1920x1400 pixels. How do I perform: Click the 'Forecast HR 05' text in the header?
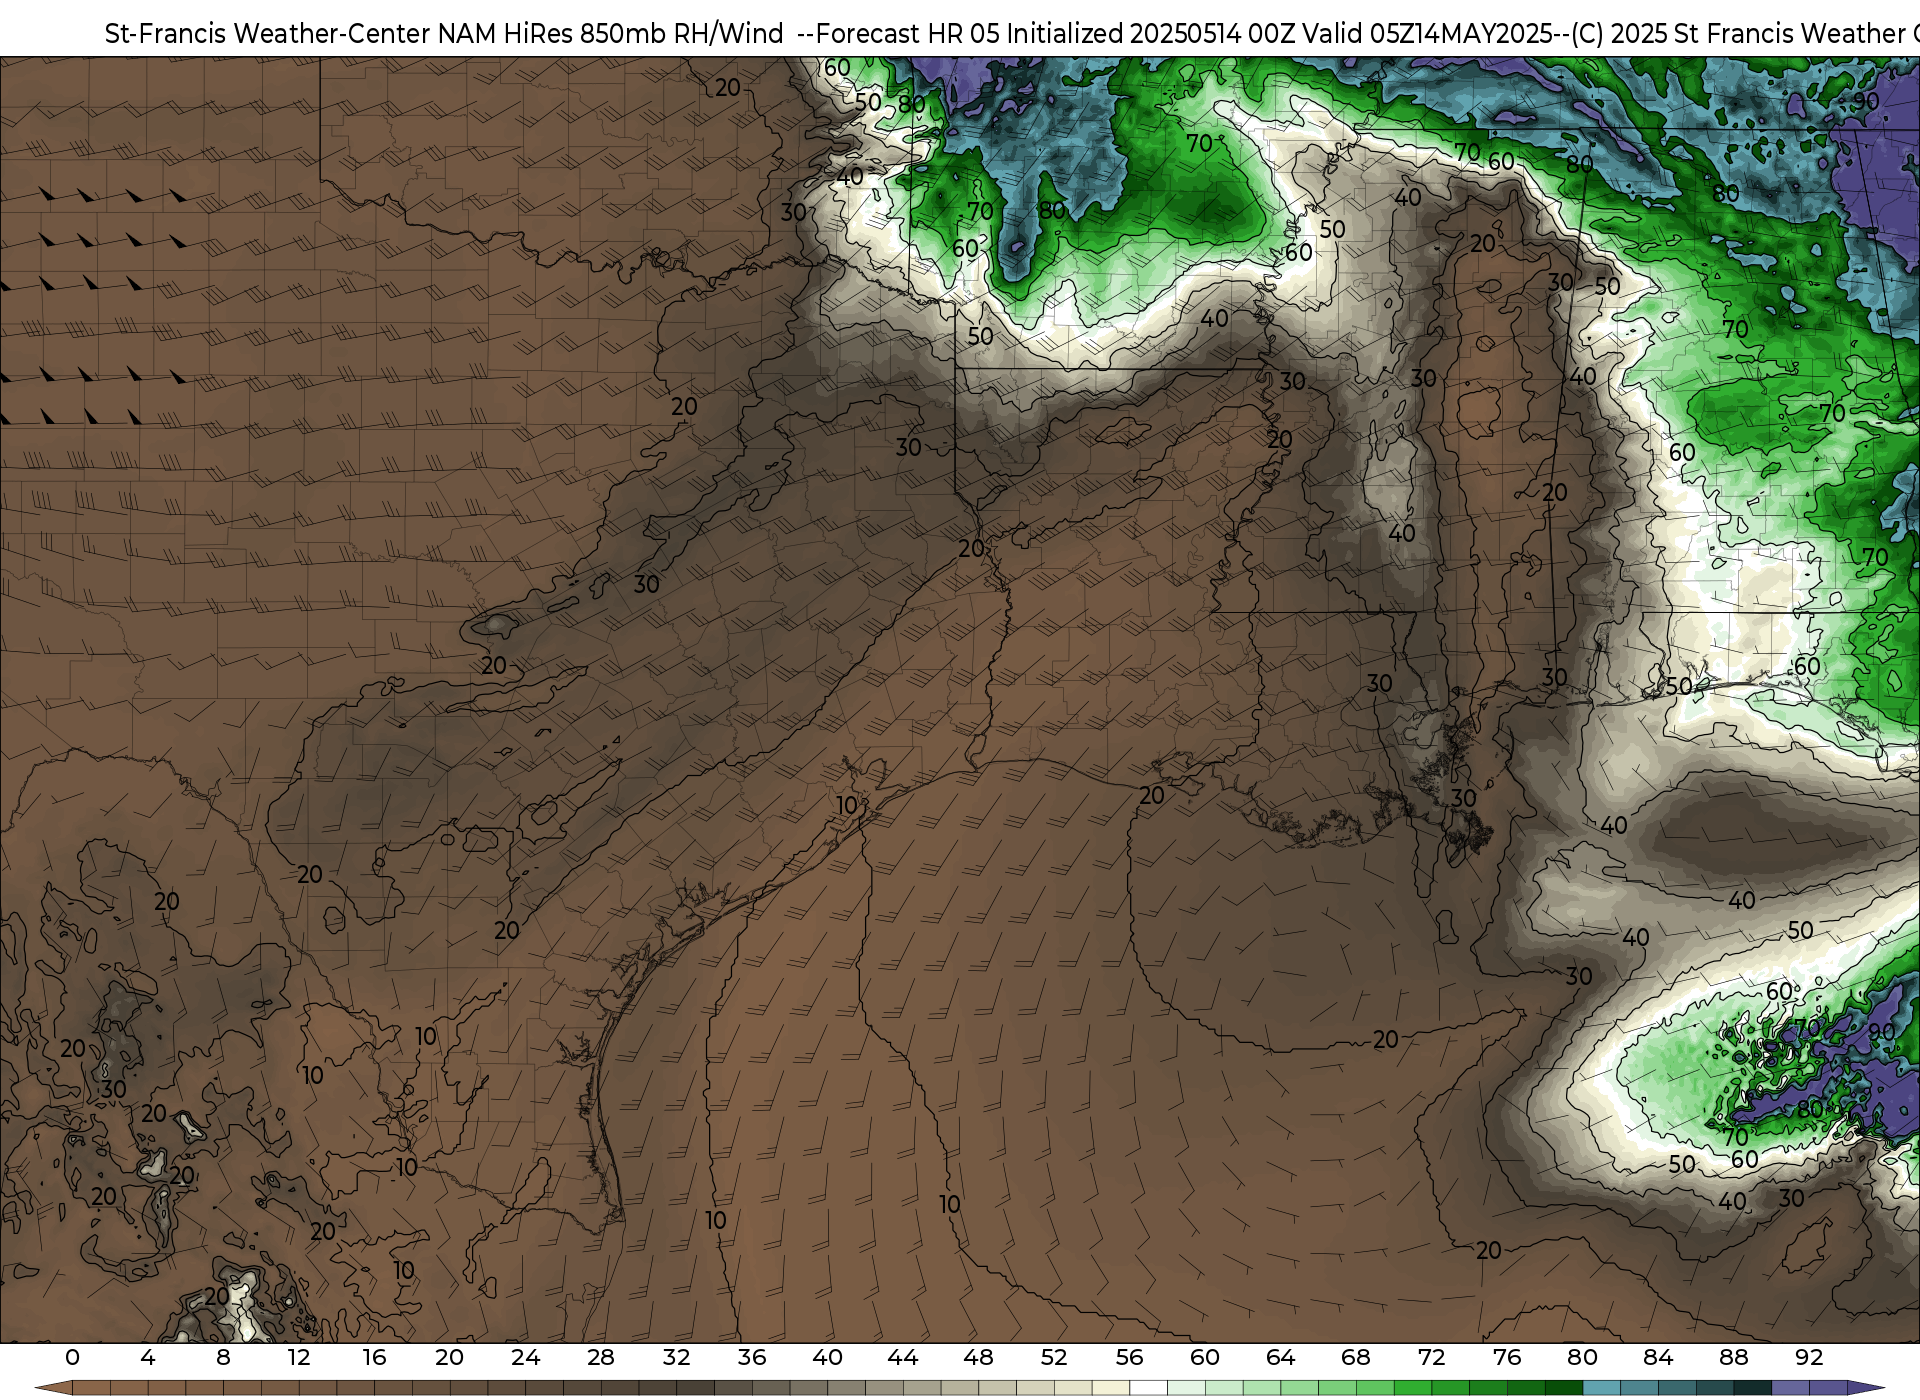(906, 34)
